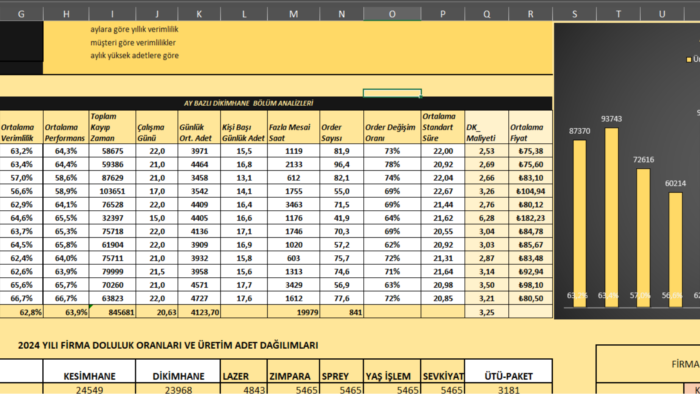The width and height of the screenshot is (700, 394).
Task: Select the 'Kişi Başı Günlük Adet' header
Action: (x=244, y=127)
